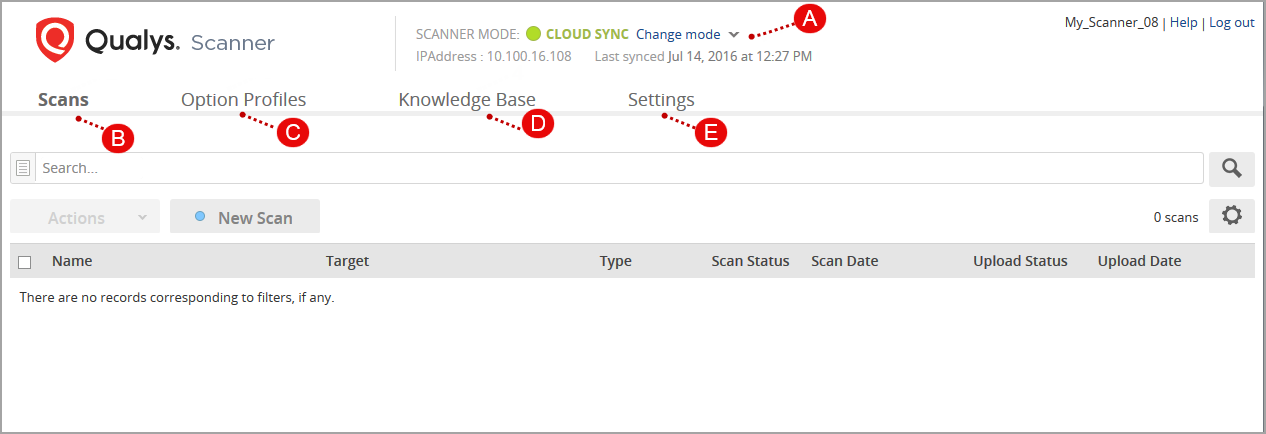
Task: Sort by the Name column header
Action: pyautogui.click(x=72, y=261)
